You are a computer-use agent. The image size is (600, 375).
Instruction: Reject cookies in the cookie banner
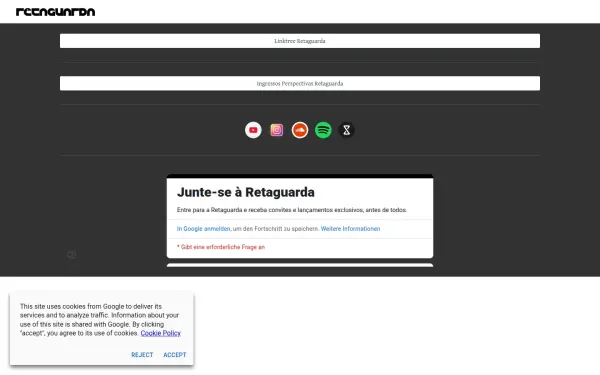[142, 355]
